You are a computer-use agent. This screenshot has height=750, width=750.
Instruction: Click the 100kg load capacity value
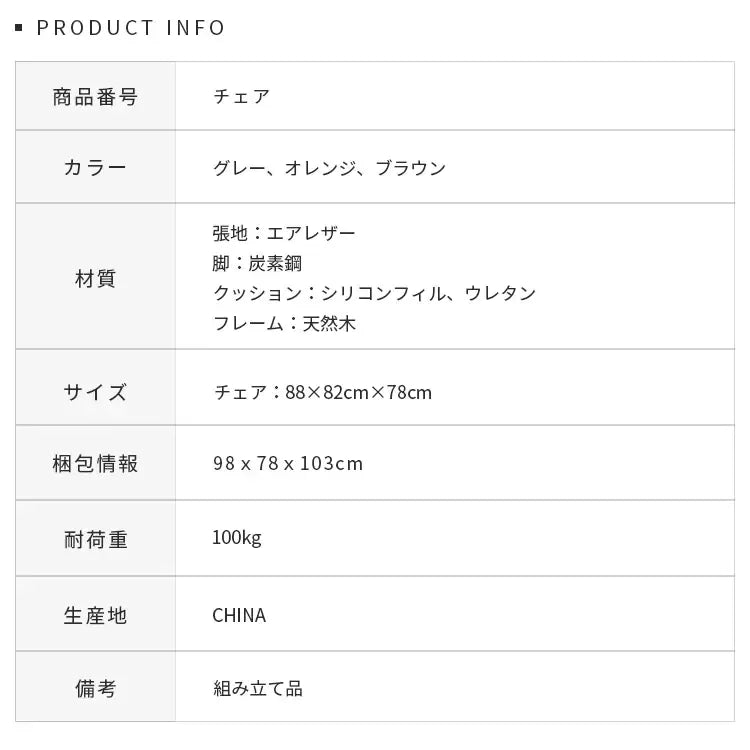236,539
